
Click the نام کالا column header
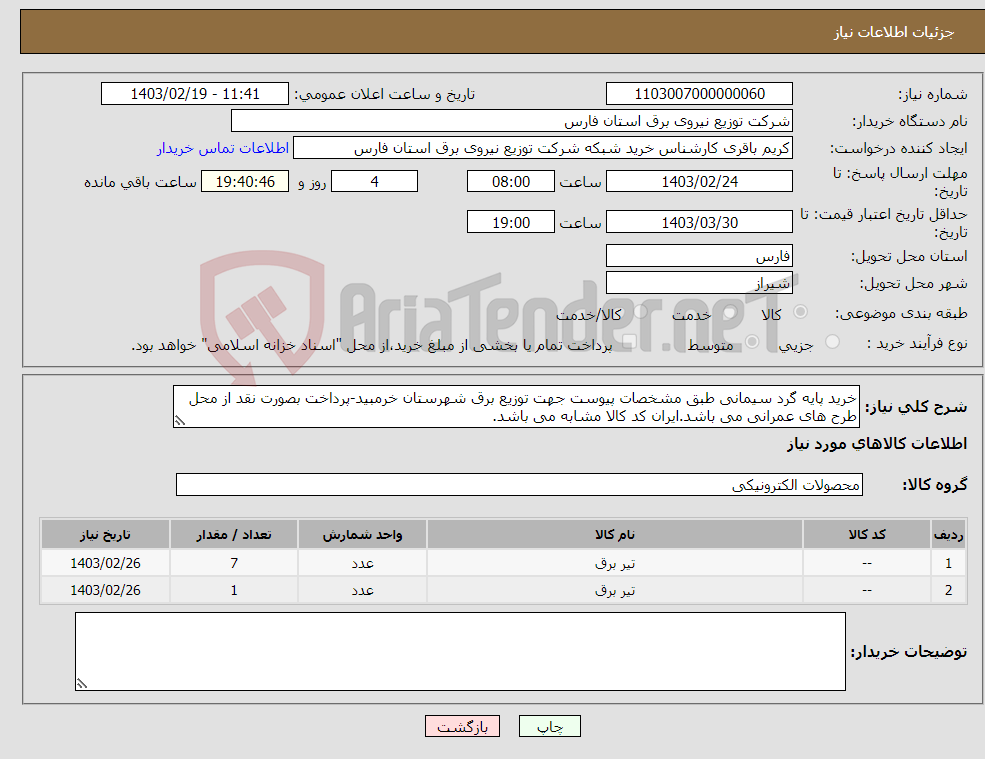coord(615,535)
